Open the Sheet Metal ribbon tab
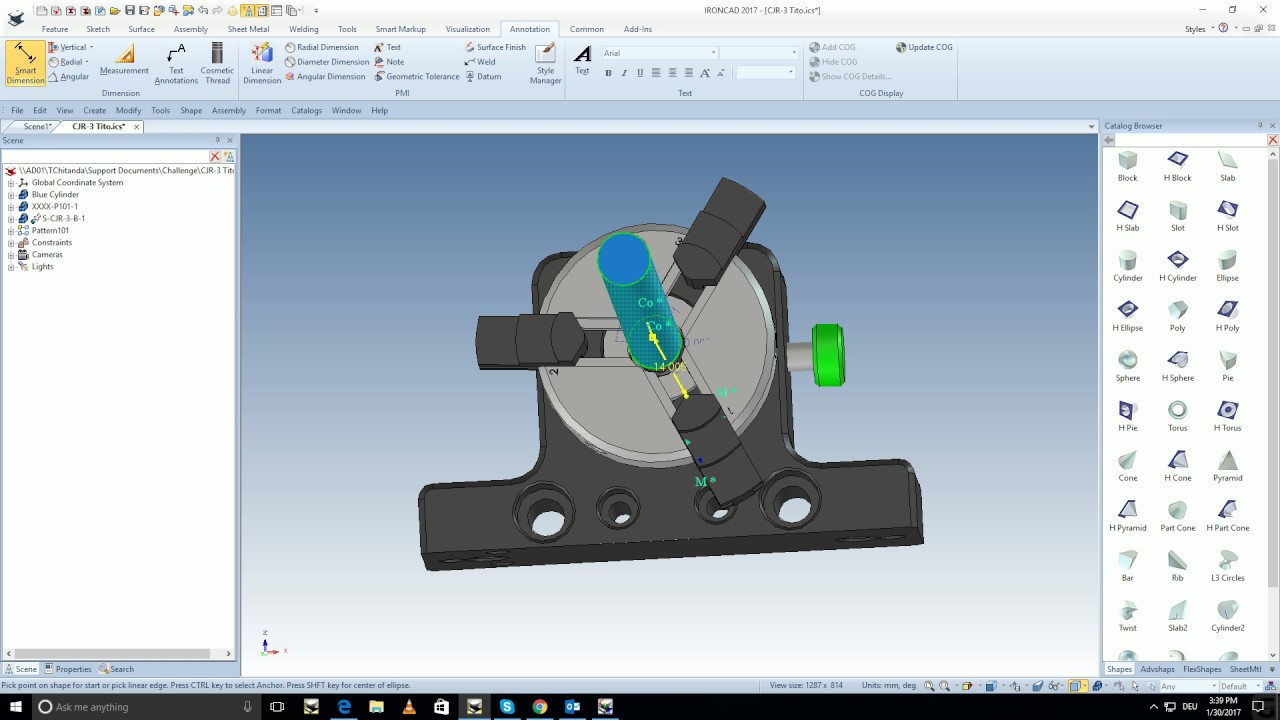 pos(248,29)
